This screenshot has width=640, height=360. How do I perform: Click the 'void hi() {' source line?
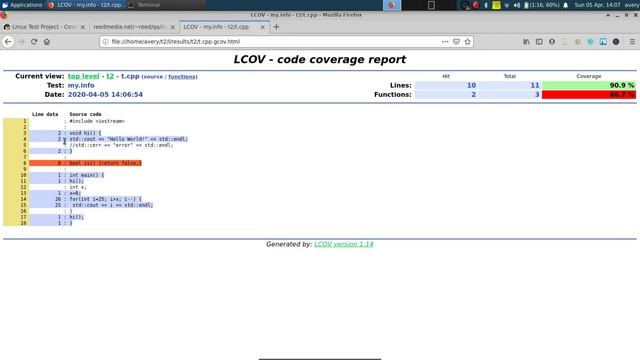pyautogui.click(x=85, y=133)
